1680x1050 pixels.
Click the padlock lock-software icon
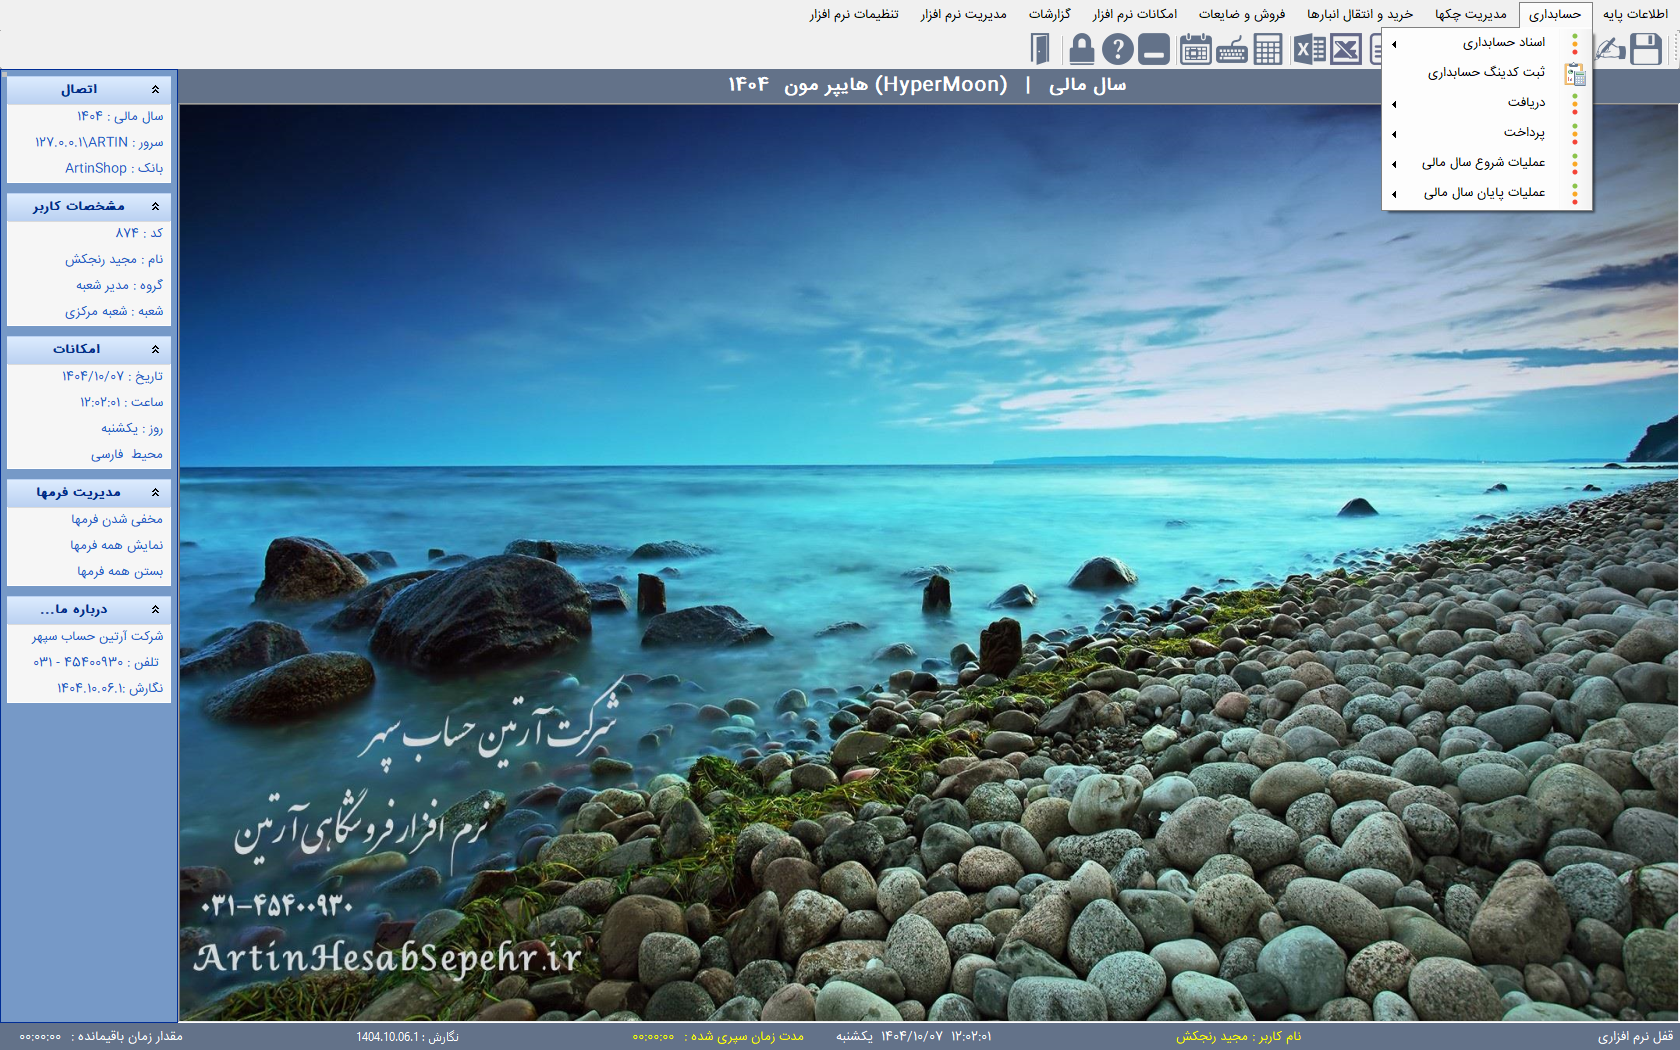click(x=1080, y=49)
